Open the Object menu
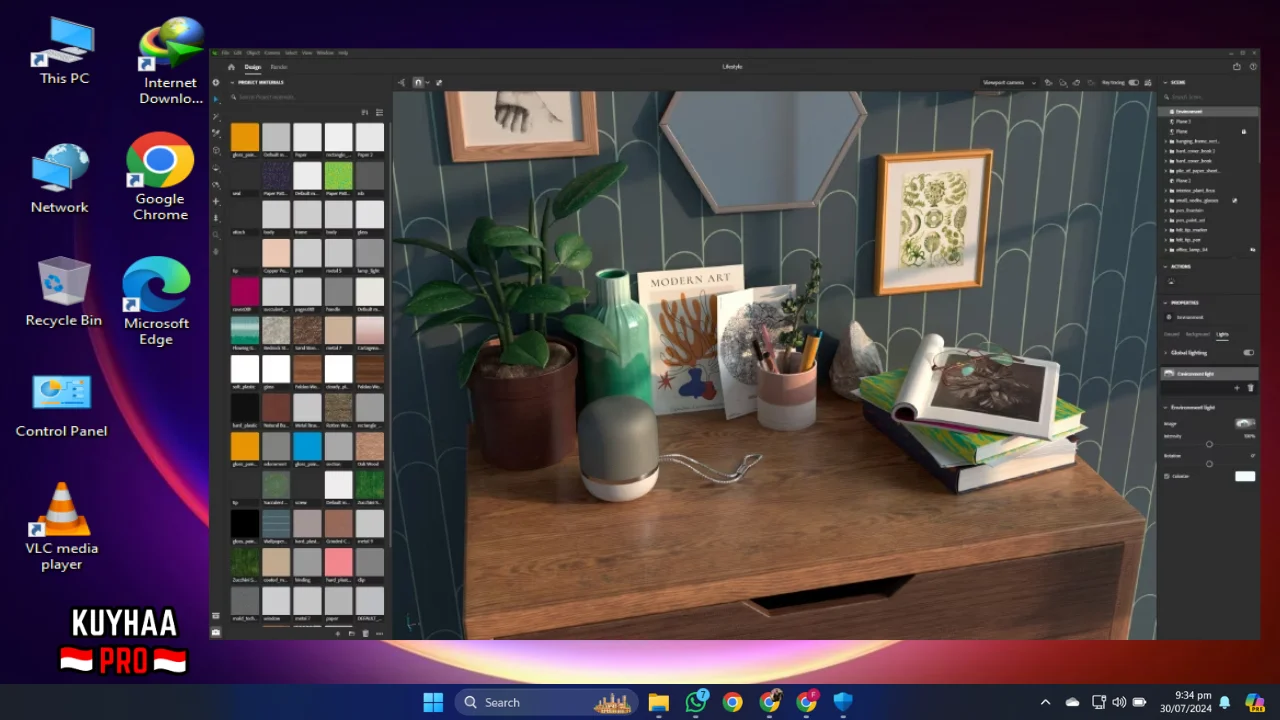Image resolution: width=1280 pixels, height=720 pixels. 253,52
